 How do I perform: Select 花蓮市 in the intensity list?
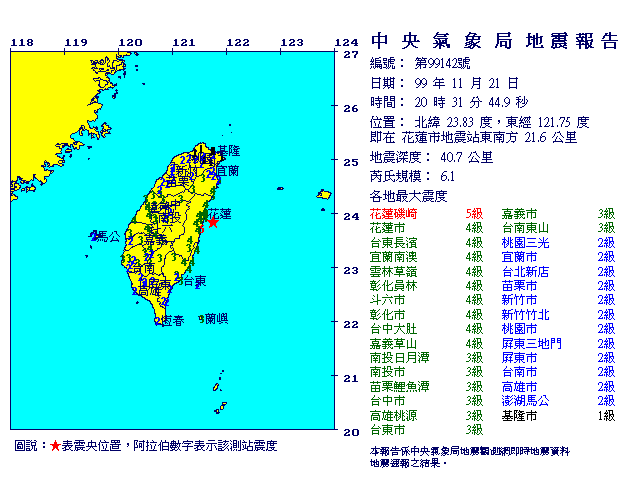[387, 228]
